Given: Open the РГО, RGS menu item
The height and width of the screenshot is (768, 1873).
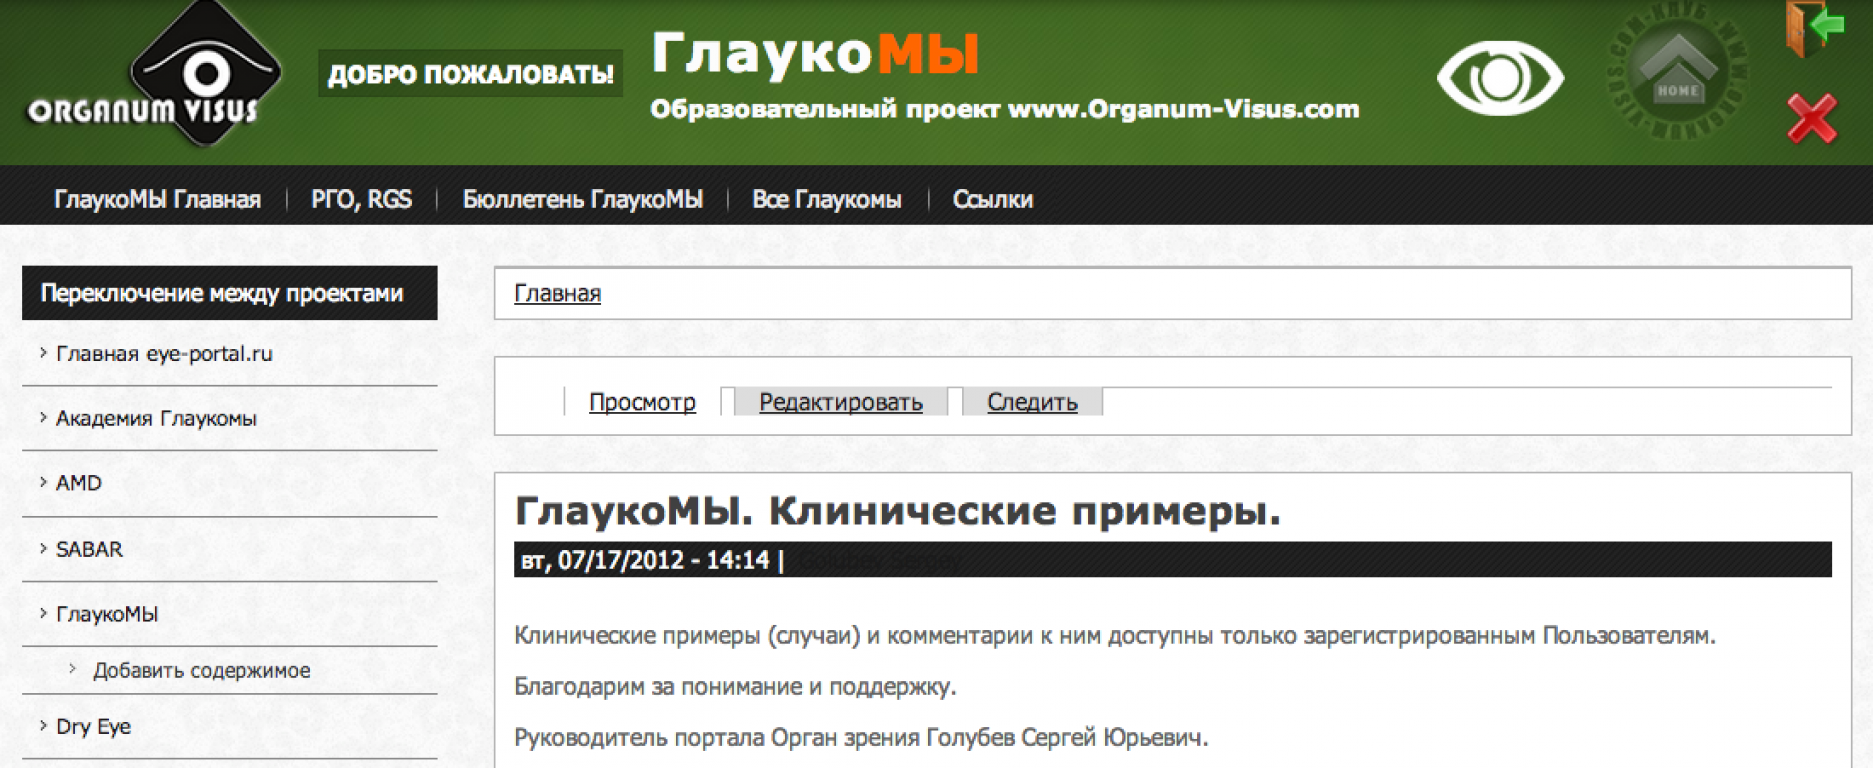Looking at the screenshot, I should [x=361, y=199].
